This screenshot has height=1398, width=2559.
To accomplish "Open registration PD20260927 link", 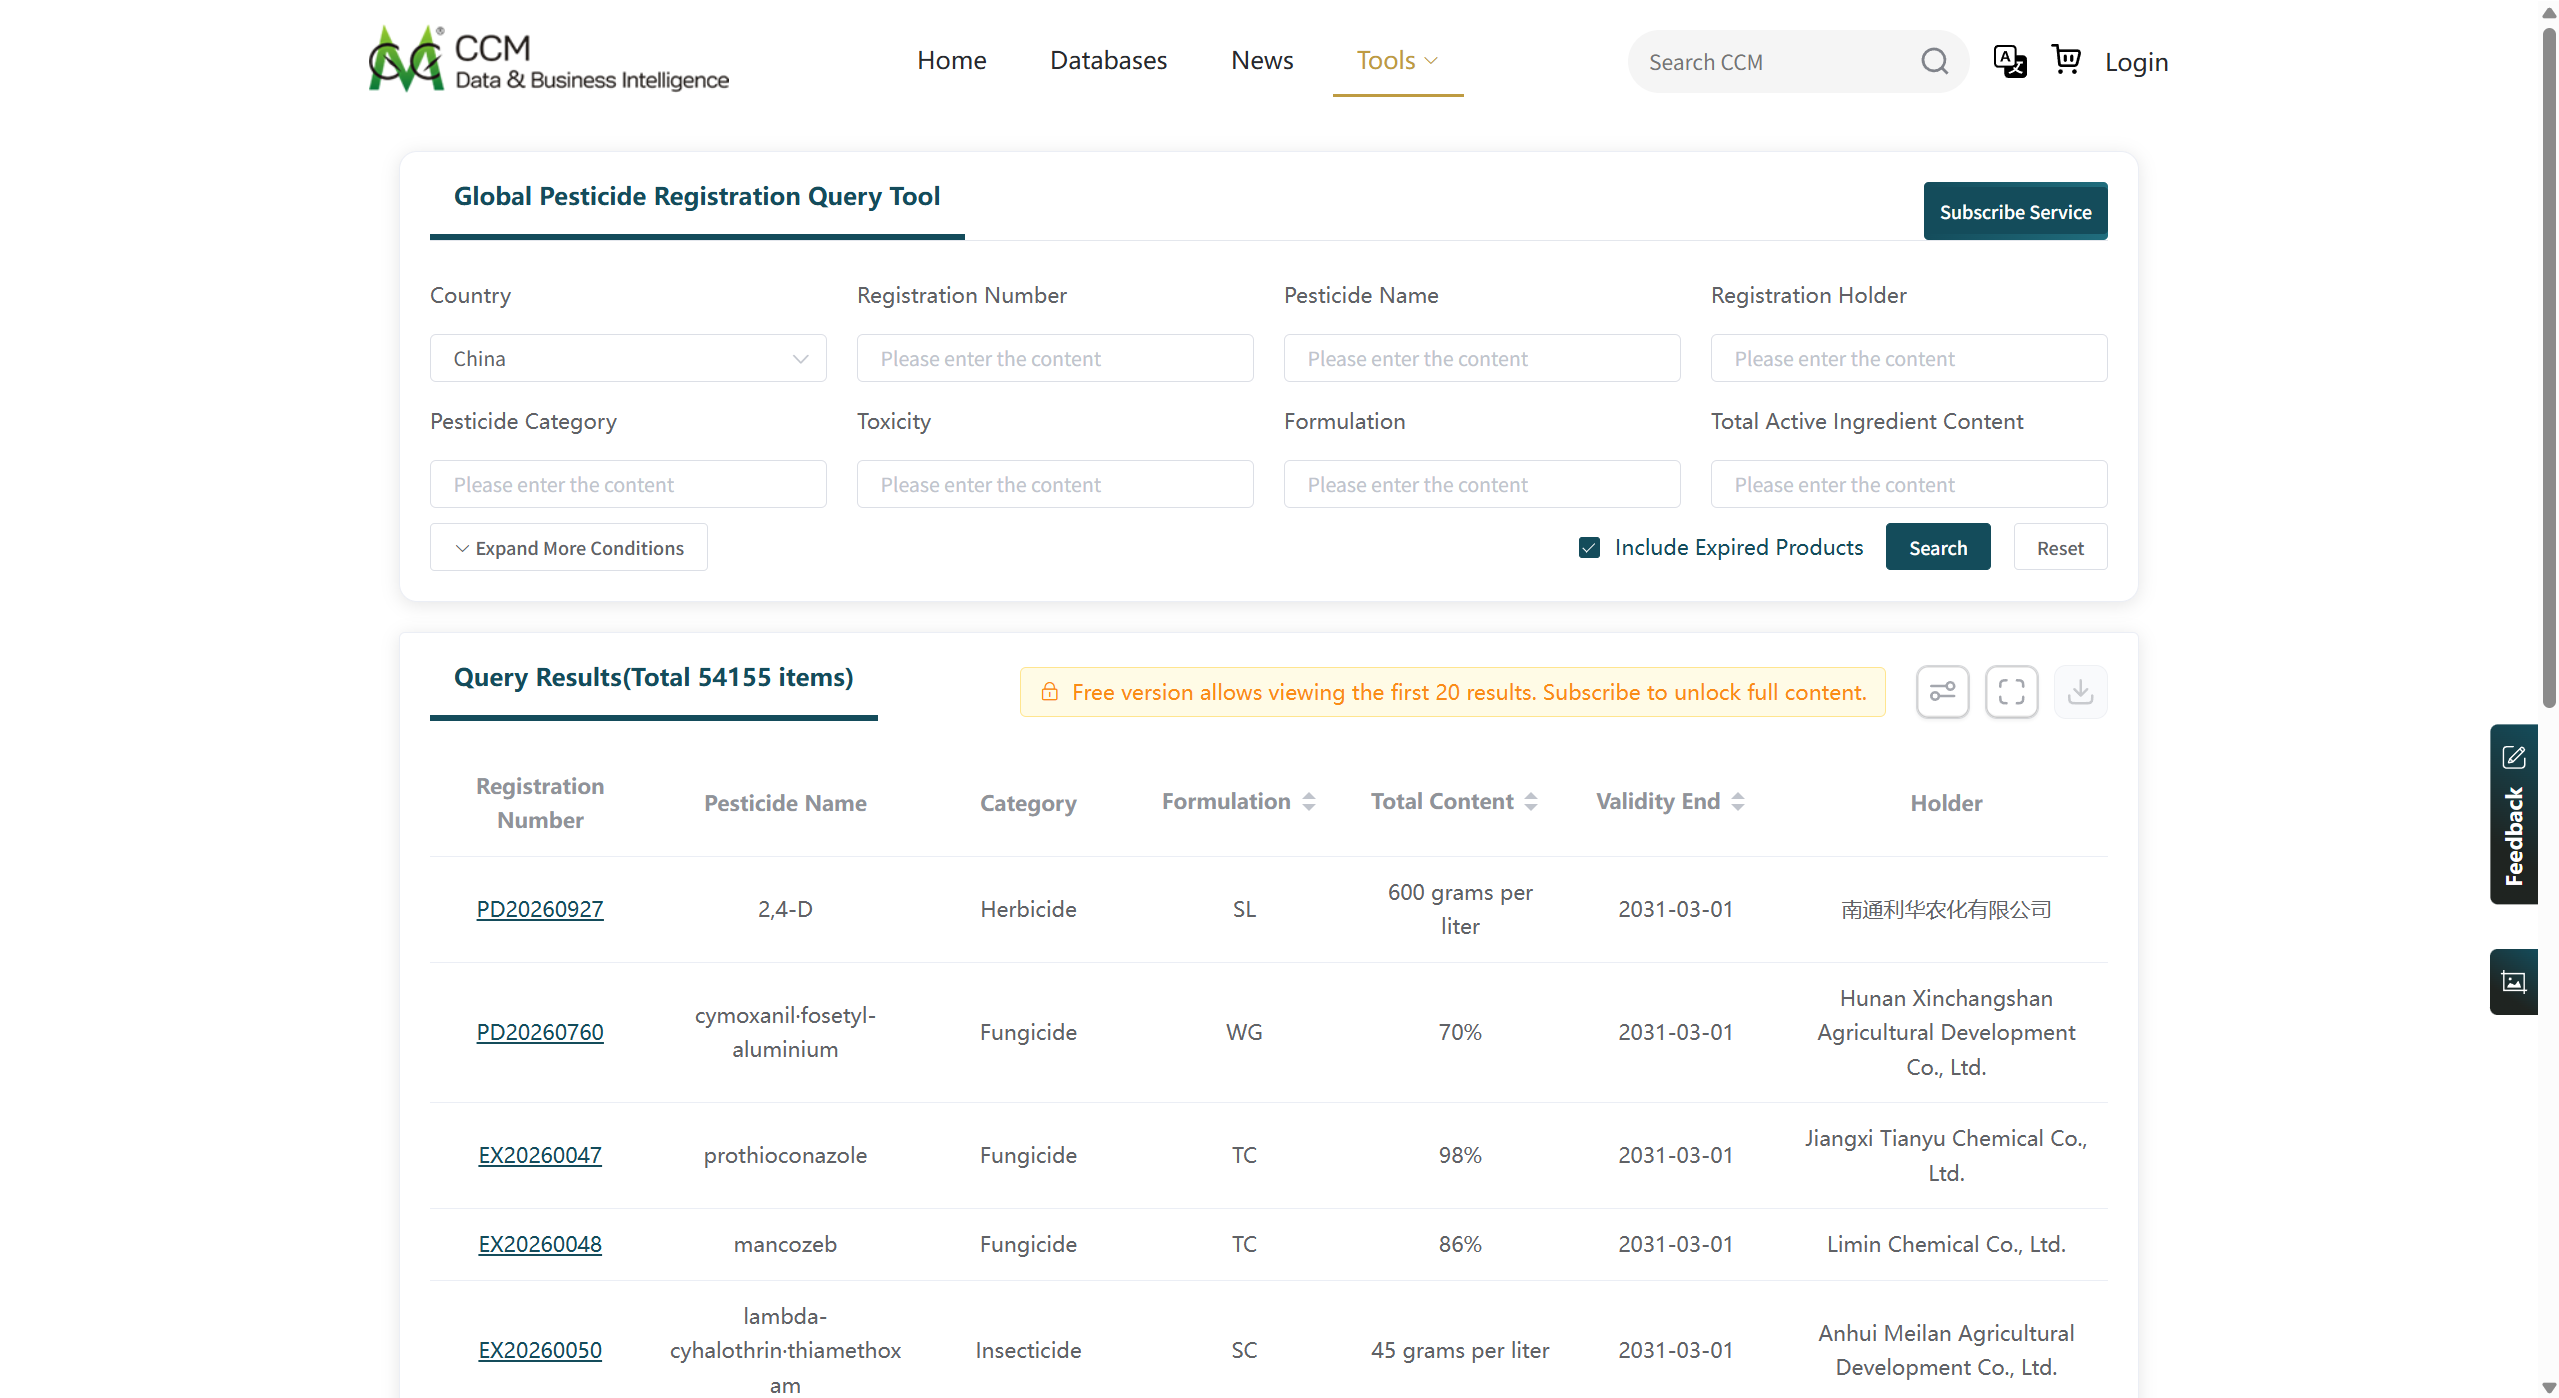I will (x=540, y=910).
